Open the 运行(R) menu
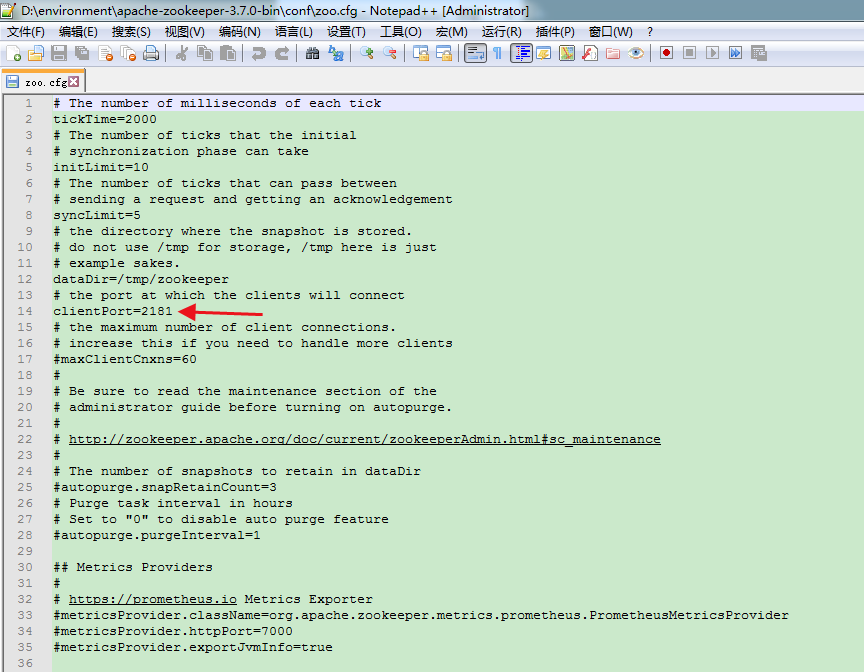 [501, 32]
